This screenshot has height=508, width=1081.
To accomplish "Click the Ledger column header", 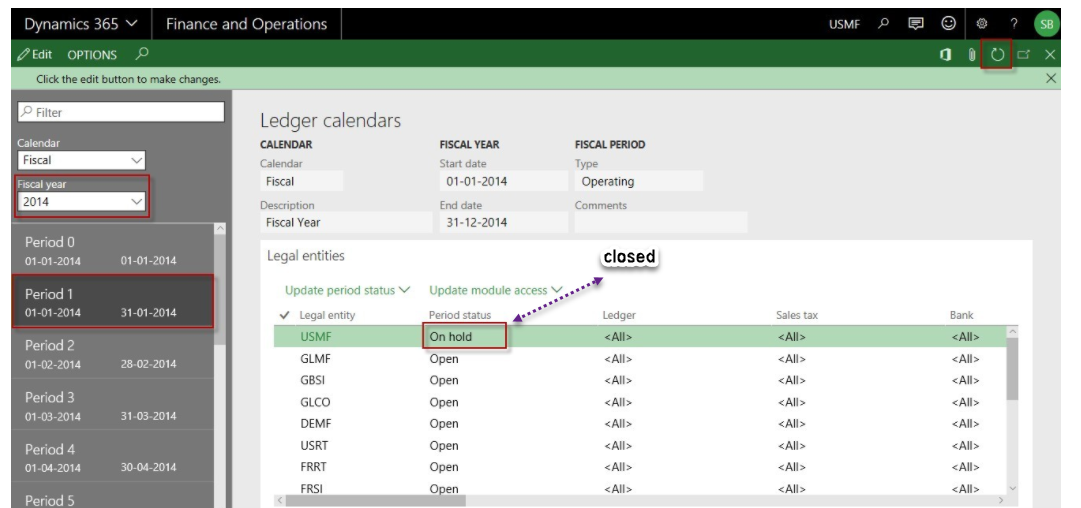I will pyautogui.click(x=619, y=315).
